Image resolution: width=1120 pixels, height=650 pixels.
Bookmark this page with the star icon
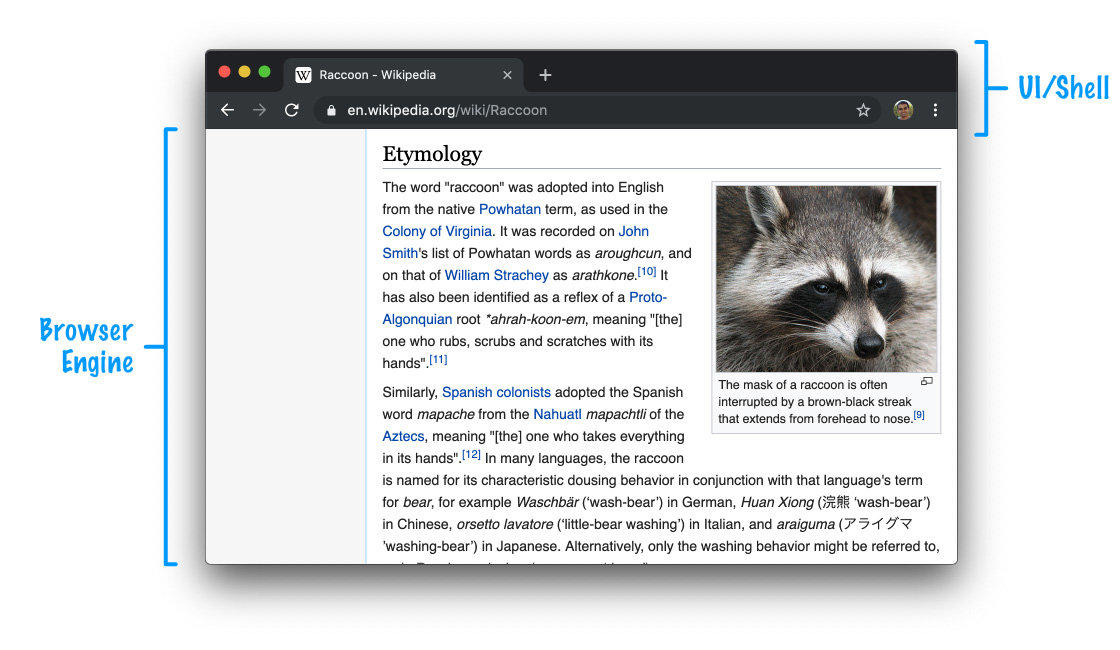[863, 110]
